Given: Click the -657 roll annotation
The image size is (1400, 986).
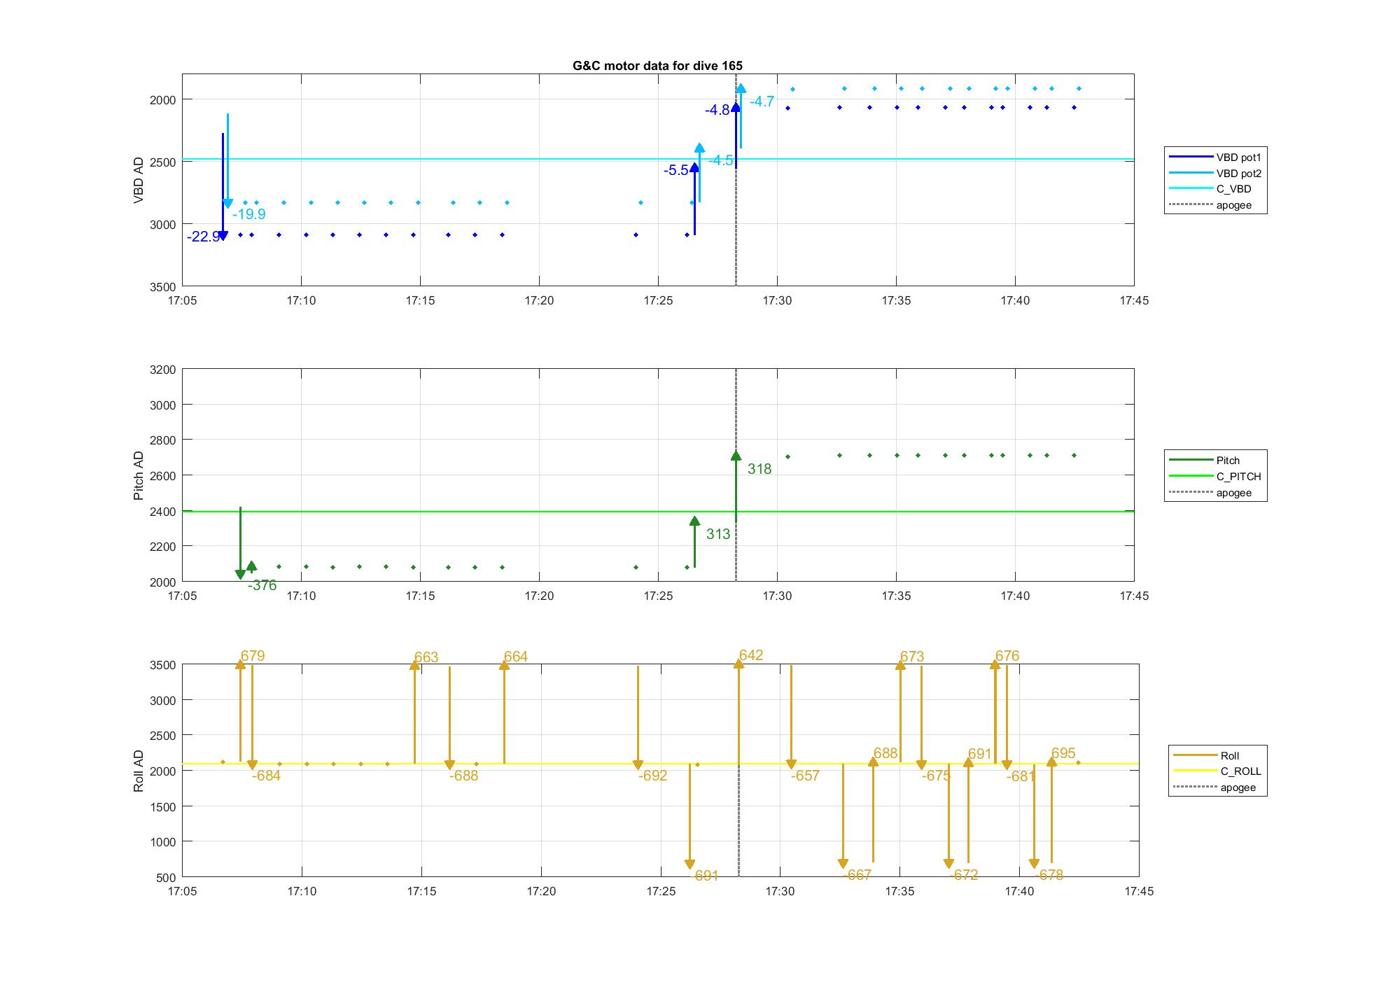Looking at the screenshot, I should [x=805, y=775].
